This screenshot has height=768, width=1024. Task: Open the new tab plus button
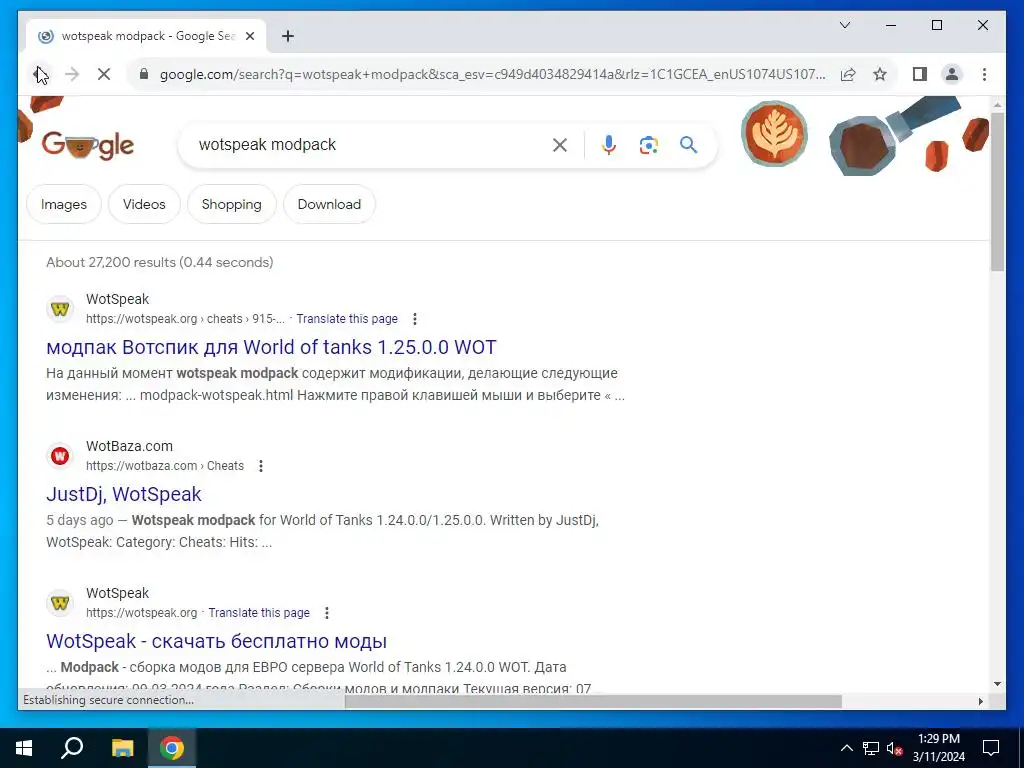(x=288, y=37)
